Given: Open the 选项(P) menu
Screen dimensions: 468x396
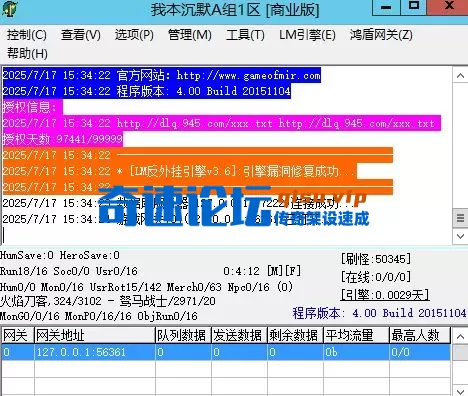Looking at the screenshot, I should point(134,35).
